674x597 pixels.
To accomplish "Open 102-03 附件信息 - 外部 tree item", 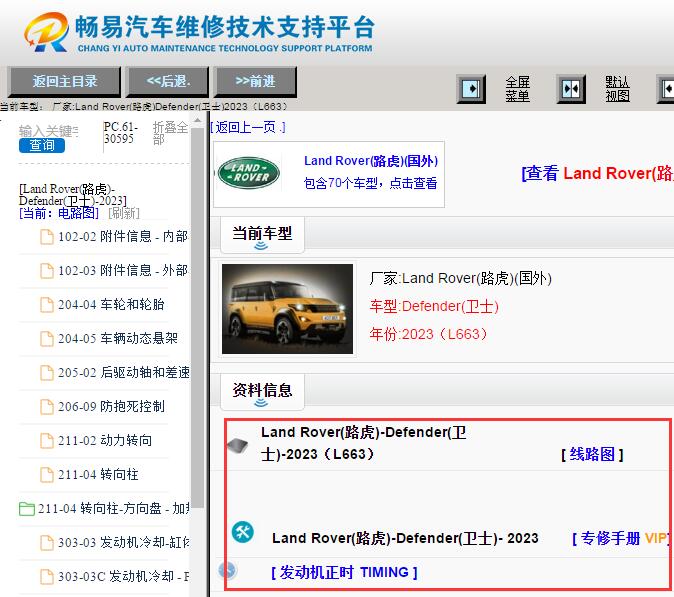I will point(123,270).
